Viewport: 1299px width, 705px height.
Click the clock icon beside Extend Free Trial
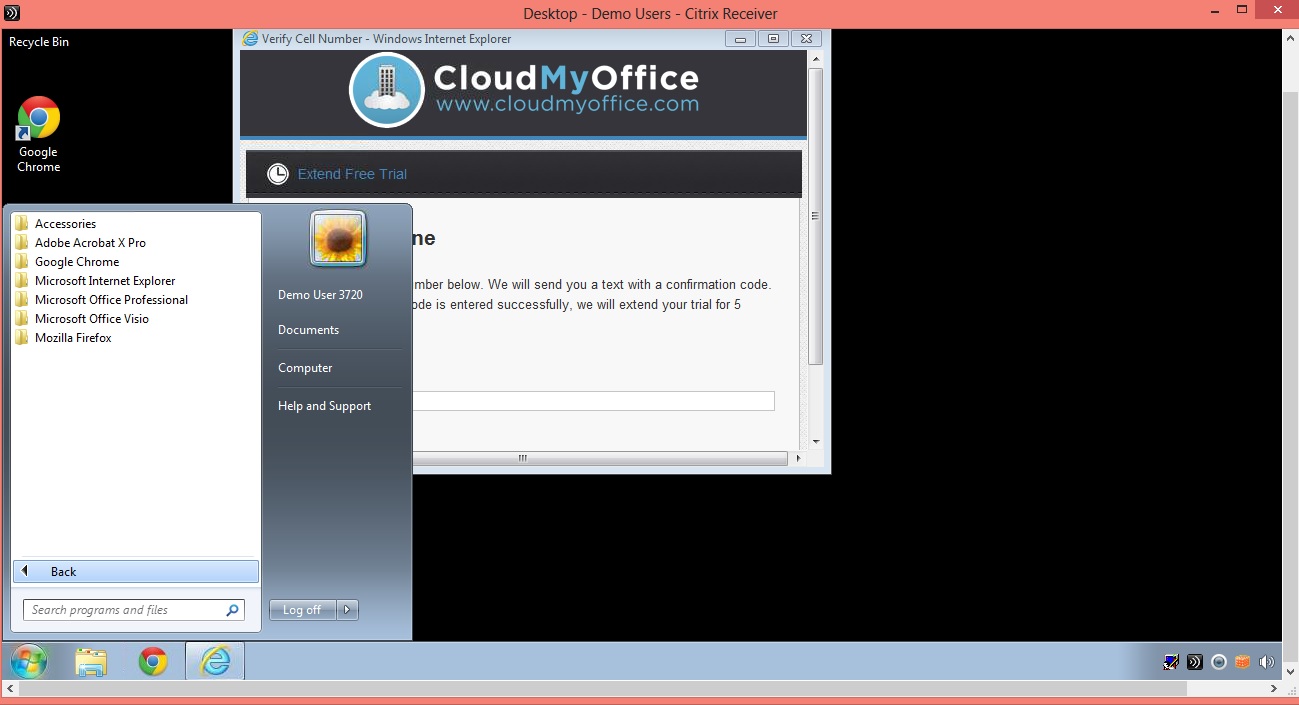[x=278, y=174]
